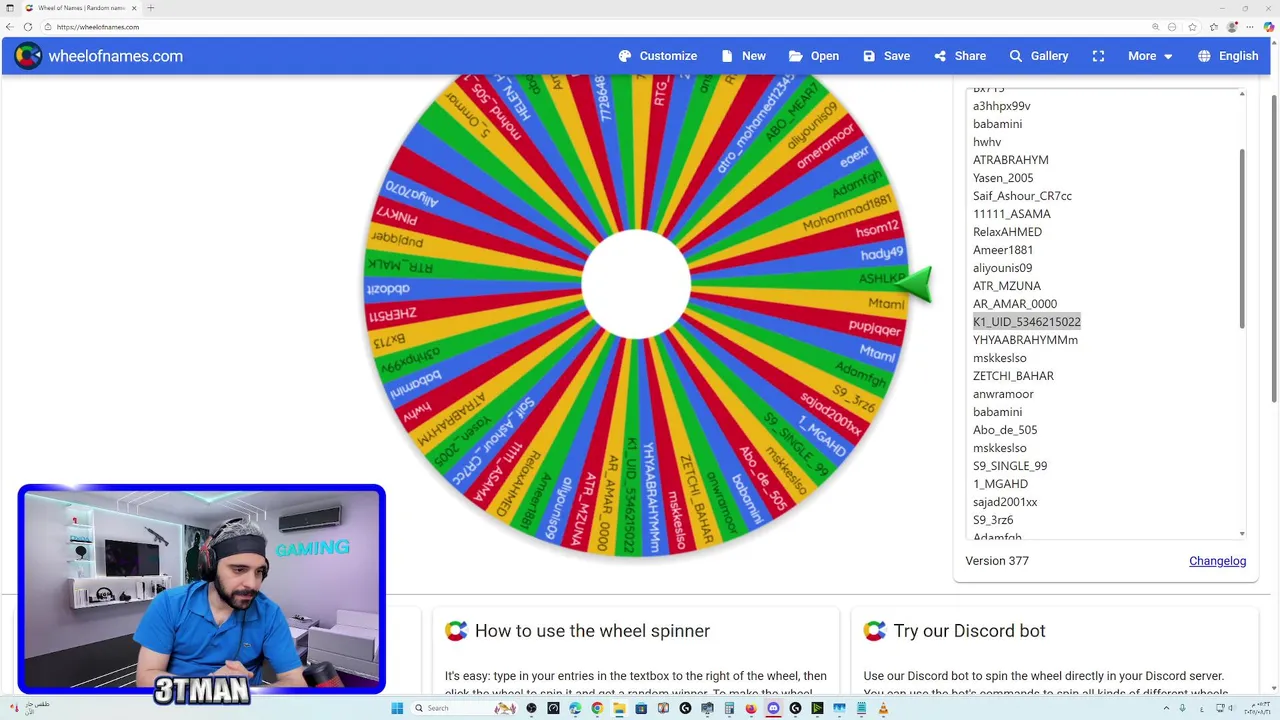Change language from English

coord(1228,56)
